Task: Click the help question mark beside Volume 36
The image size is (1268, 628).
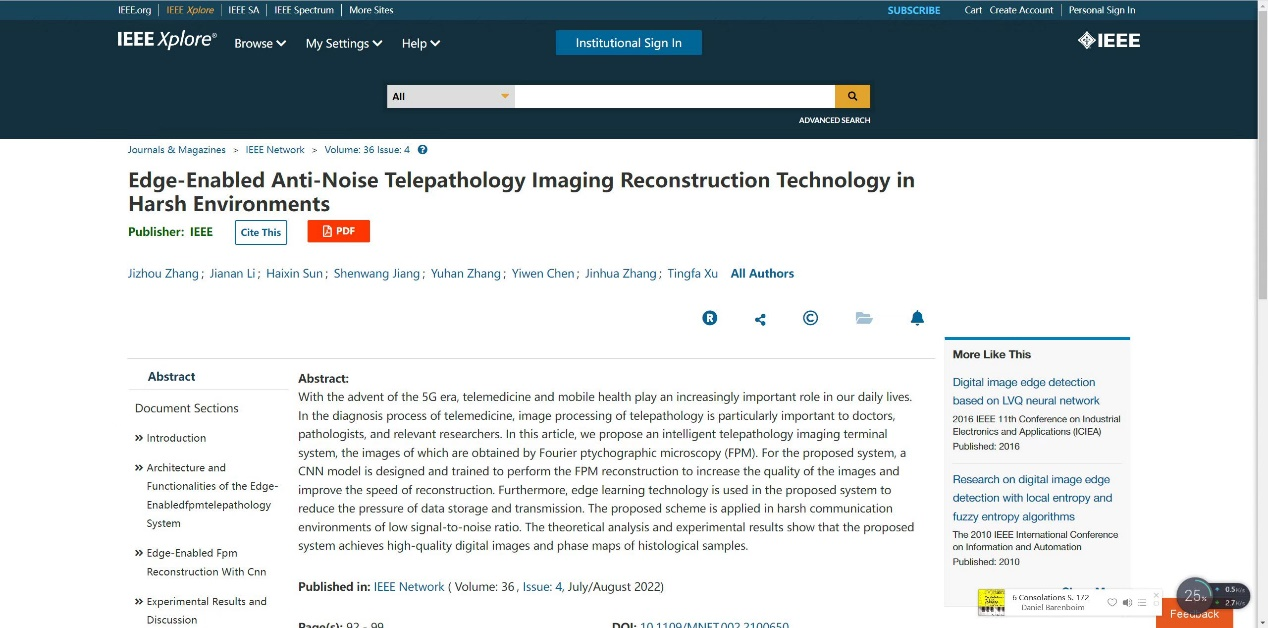Action: (x=422, y=150)
